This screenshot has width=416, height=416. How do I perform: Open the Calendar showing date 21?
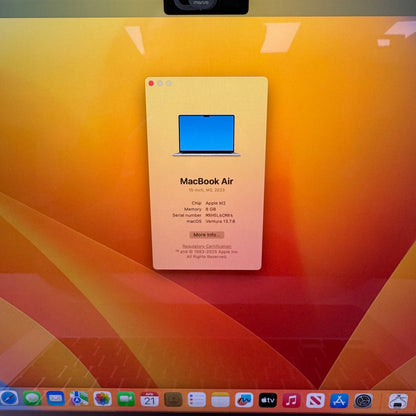tap(149, 399)
